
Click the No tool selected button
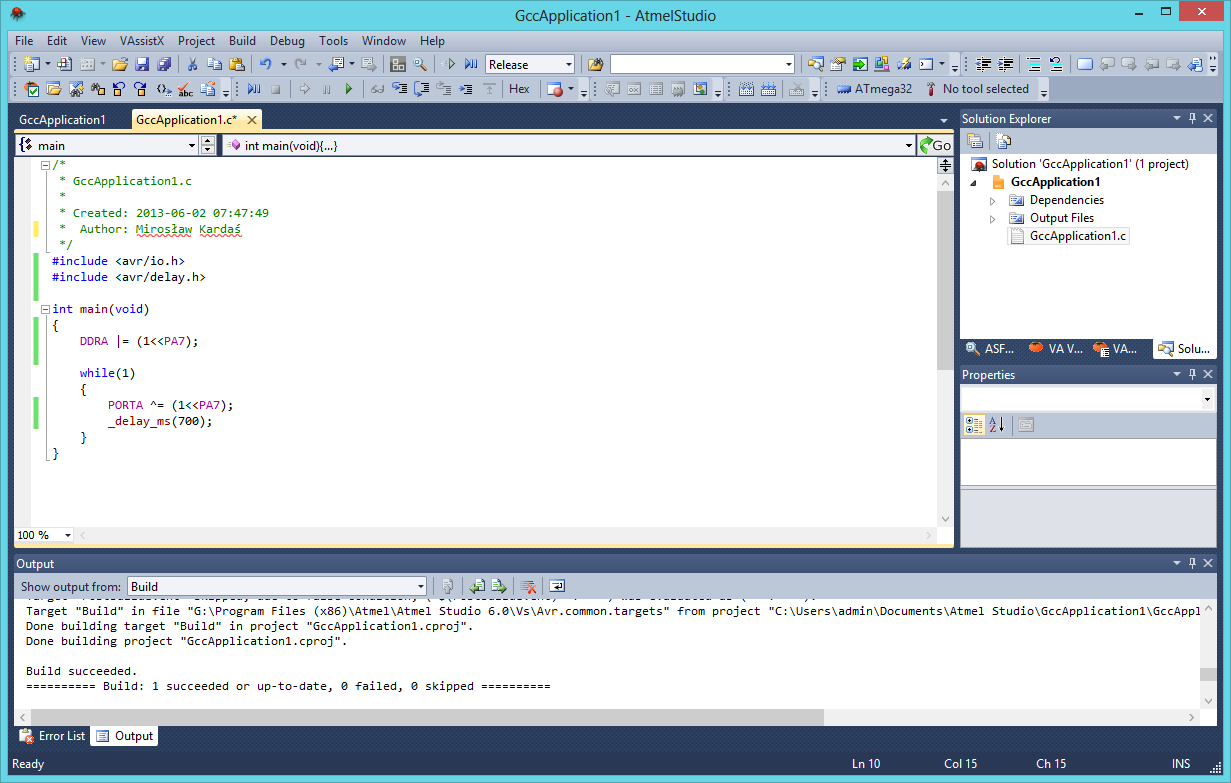(x=978, y=89)
